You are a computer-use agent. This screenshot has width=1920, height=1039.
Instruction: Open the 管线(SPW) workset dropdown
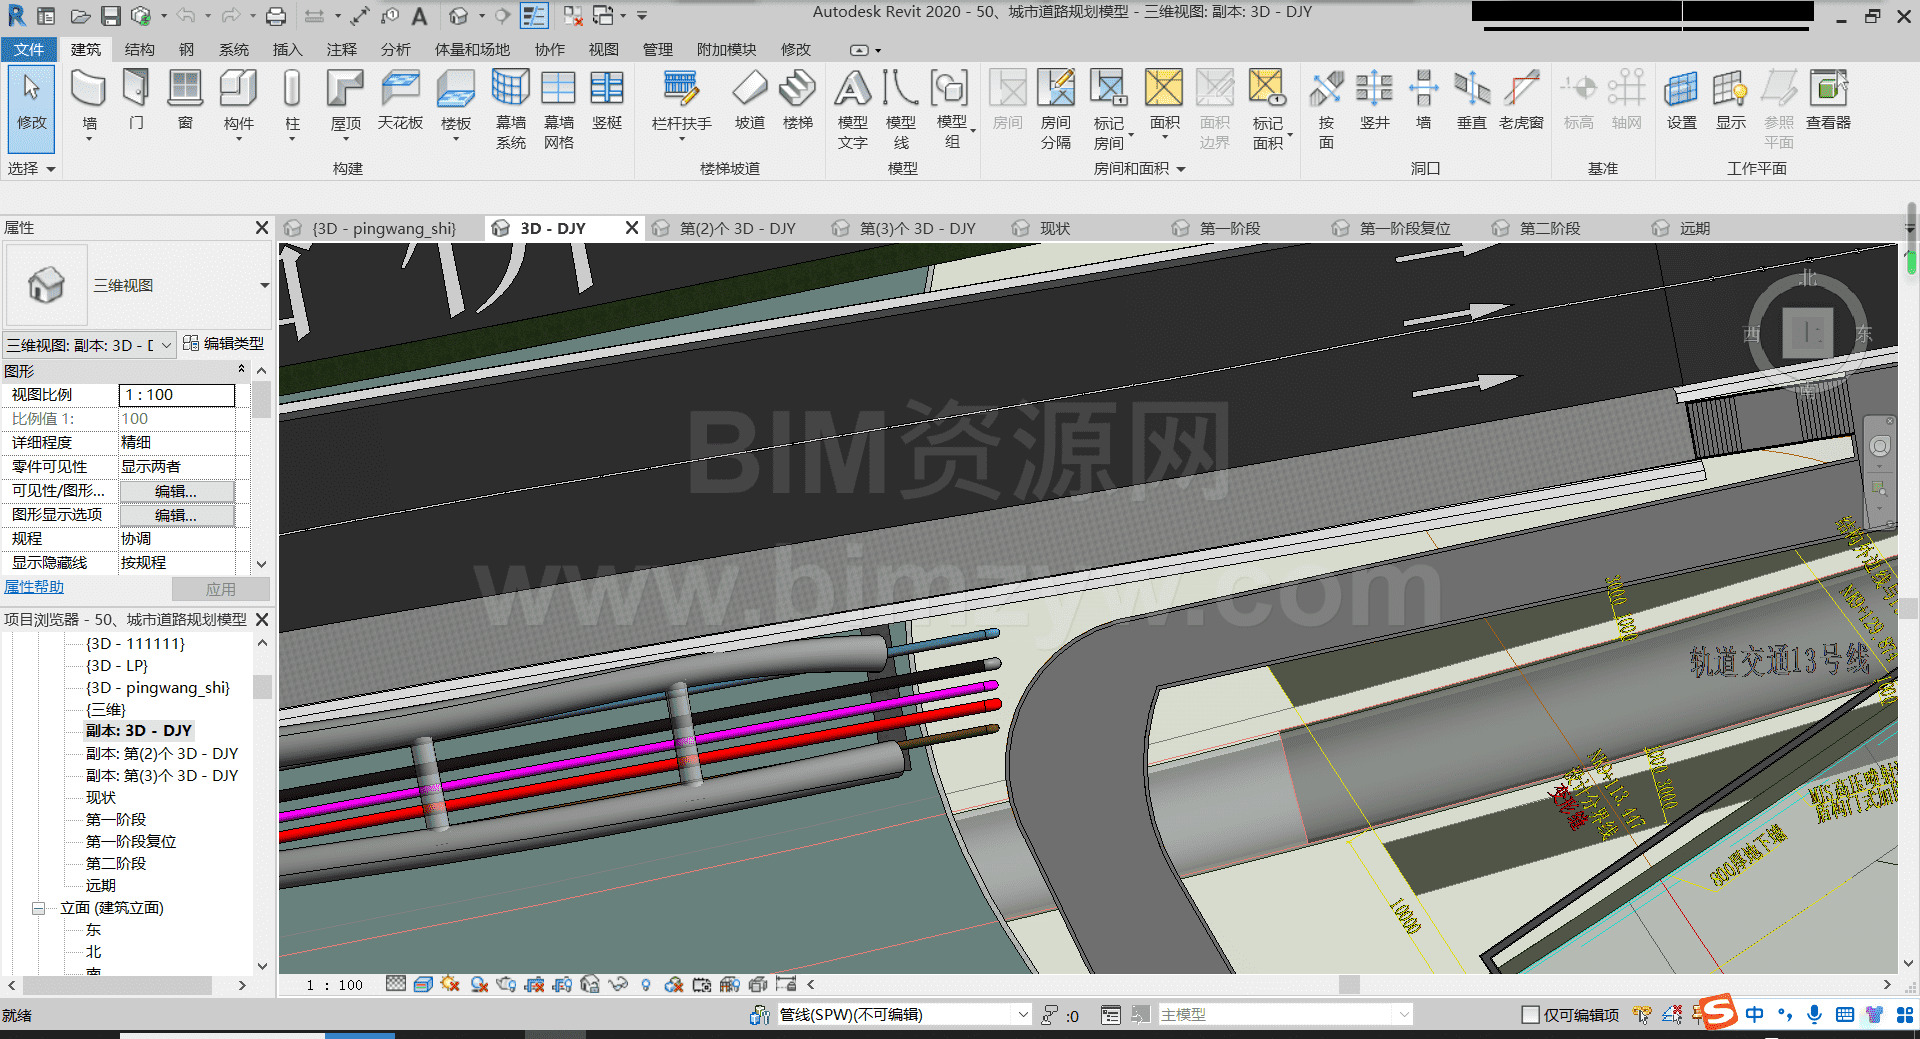[1023, 1015]
